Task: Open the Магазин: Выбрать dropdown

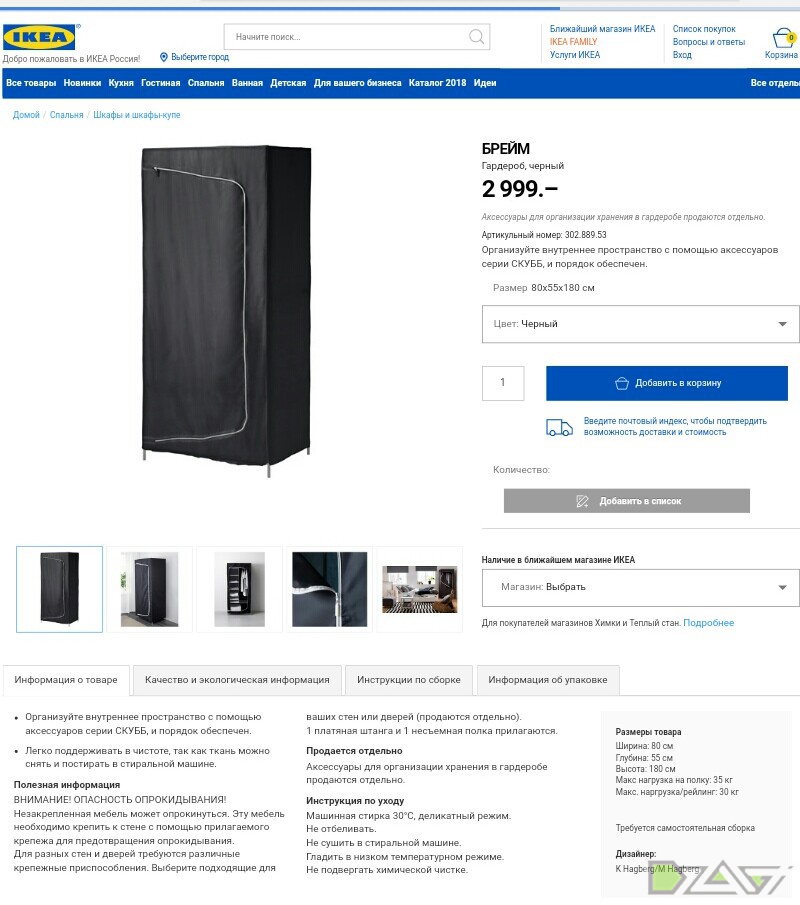Action: point(641,588)
